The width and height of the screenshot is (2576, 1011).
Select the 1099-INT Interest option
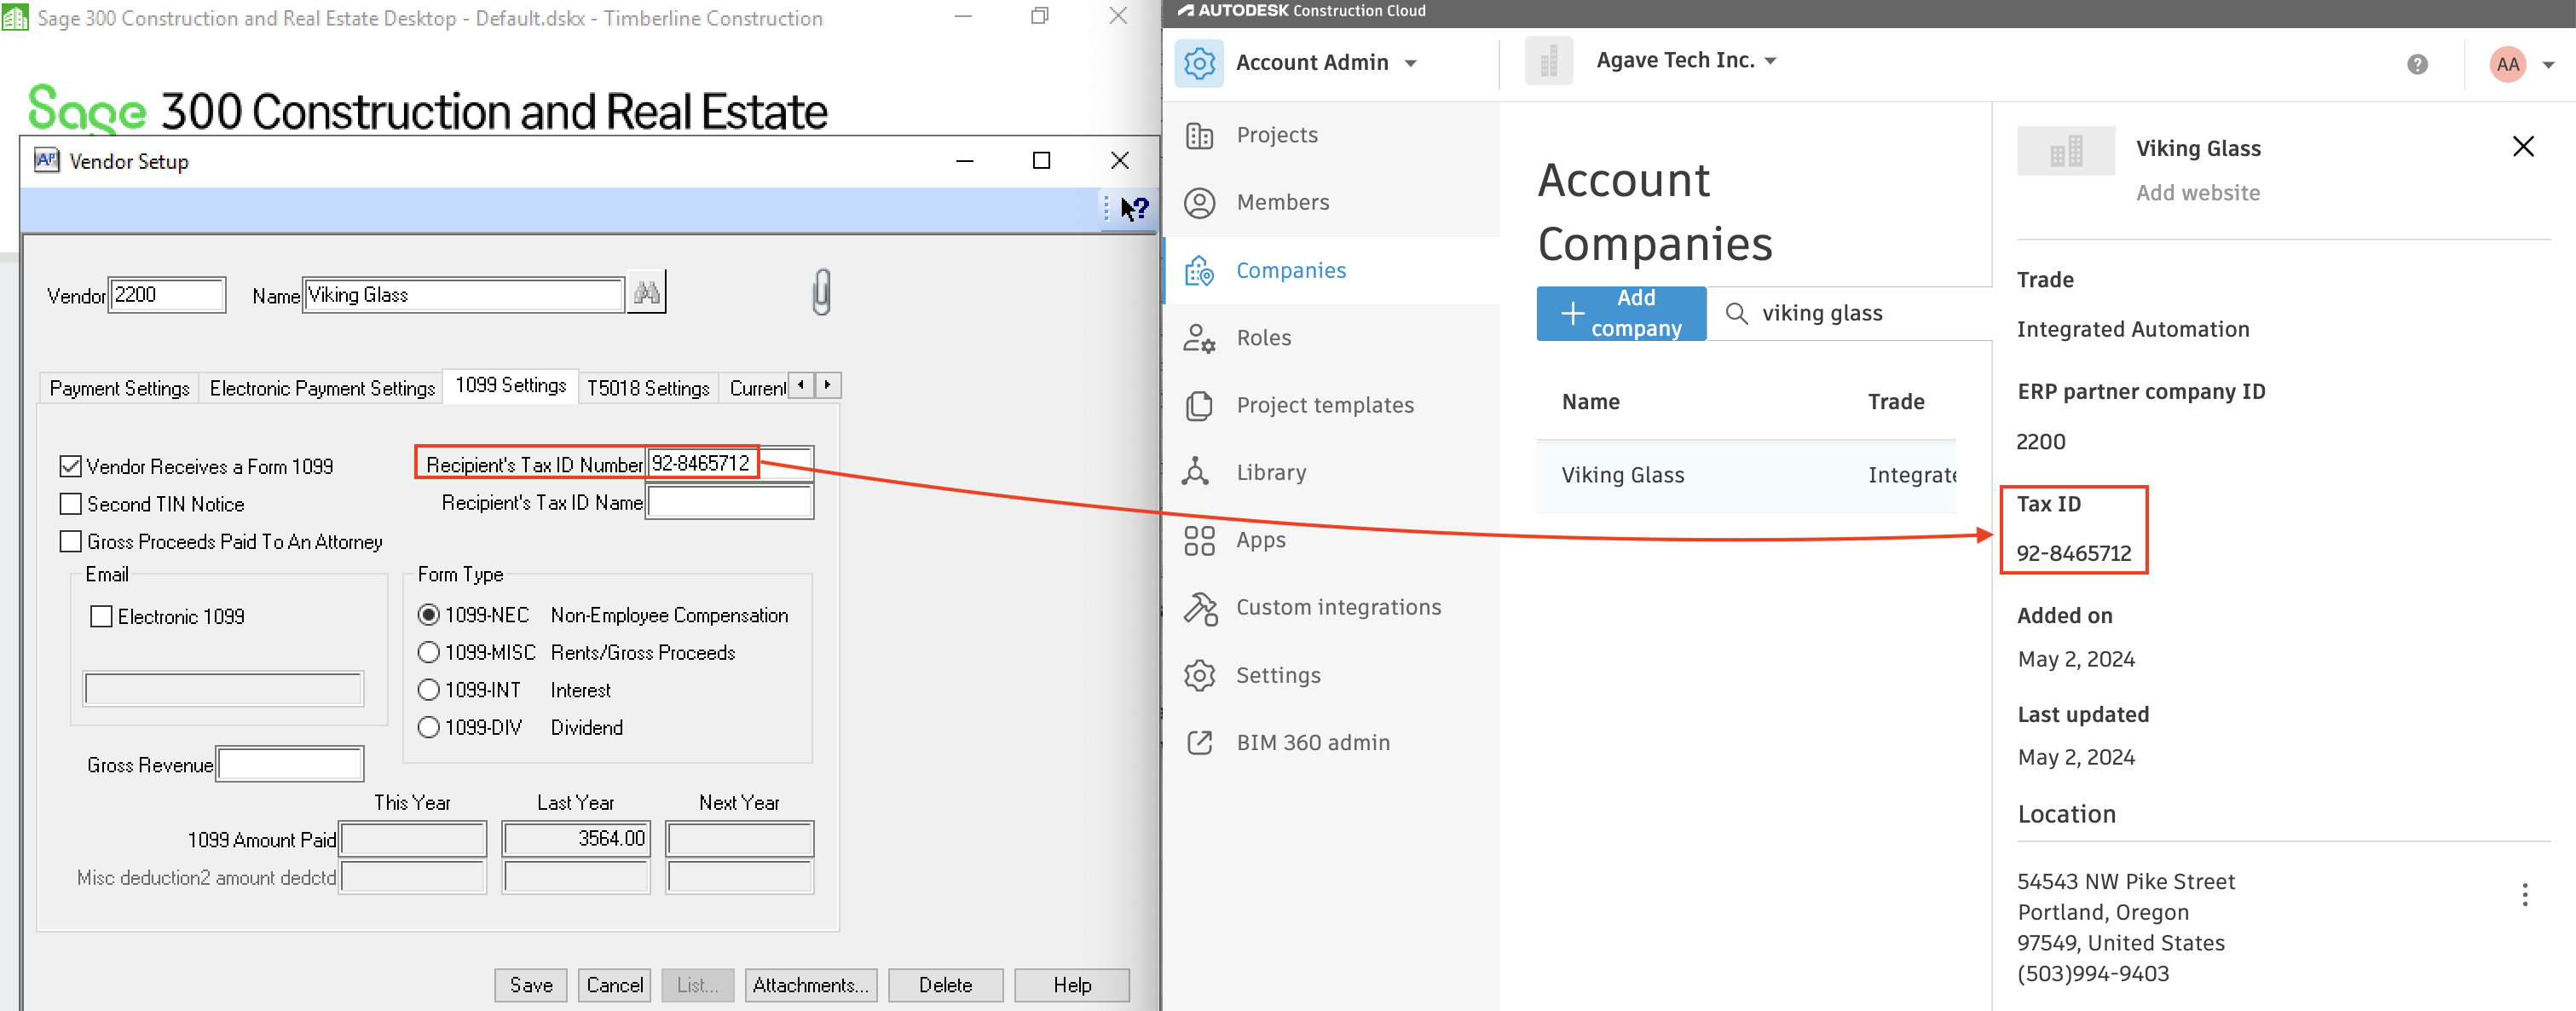(x=428, y=690)
